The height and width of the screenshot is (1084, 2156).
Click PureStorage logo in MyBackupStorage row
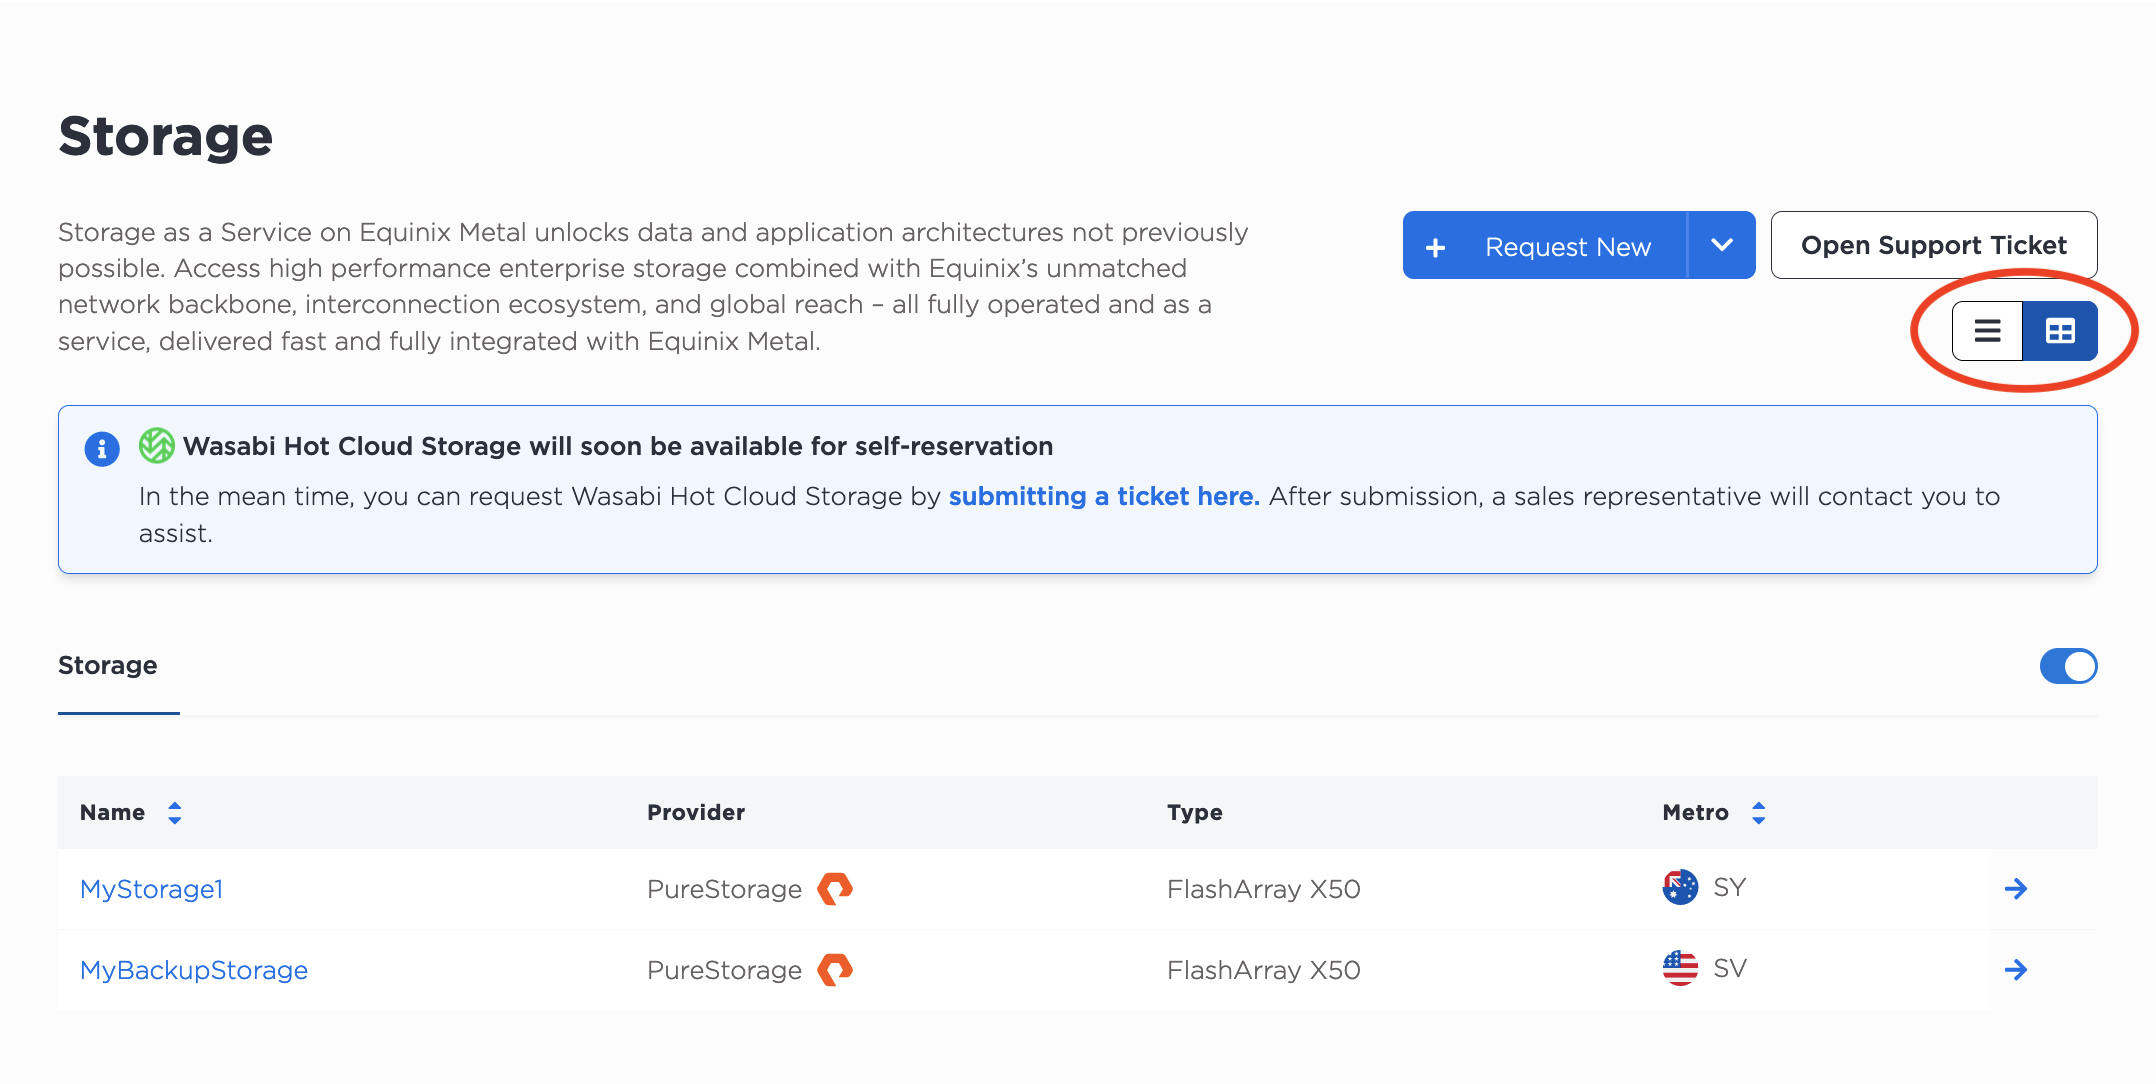point(835,969)
